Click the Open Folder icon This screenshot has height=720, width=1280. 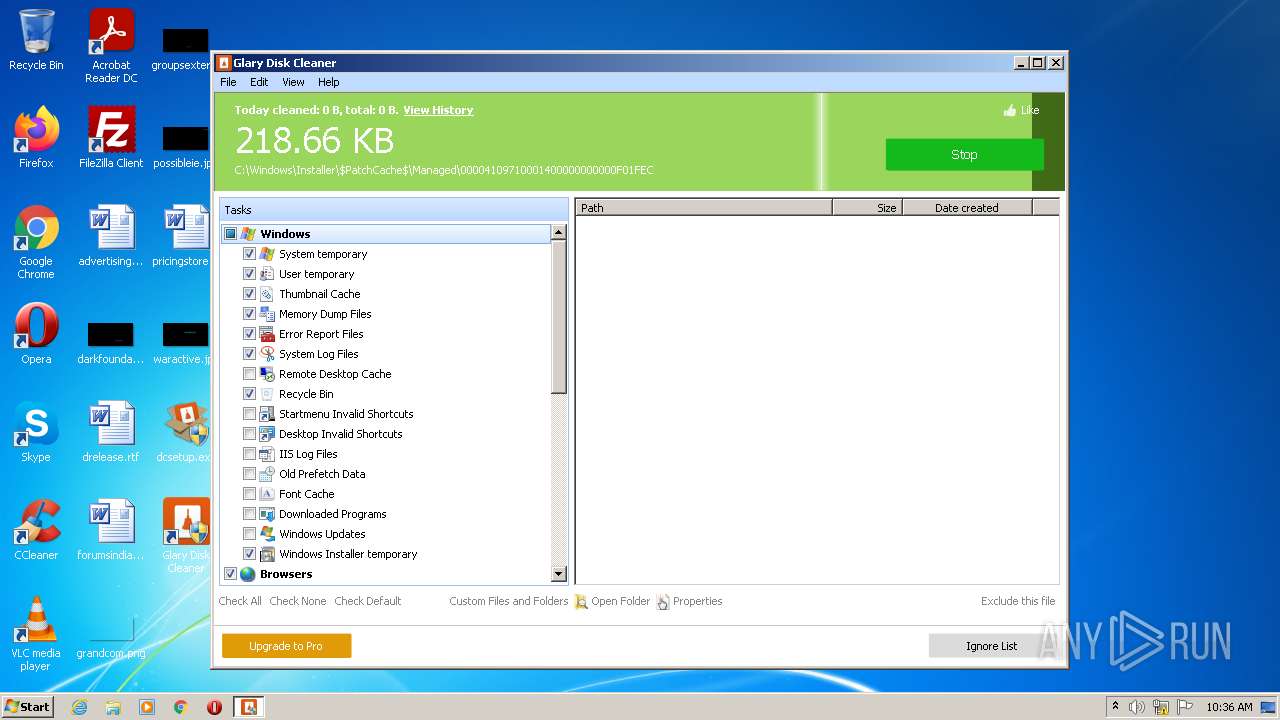tap(581, 602)
